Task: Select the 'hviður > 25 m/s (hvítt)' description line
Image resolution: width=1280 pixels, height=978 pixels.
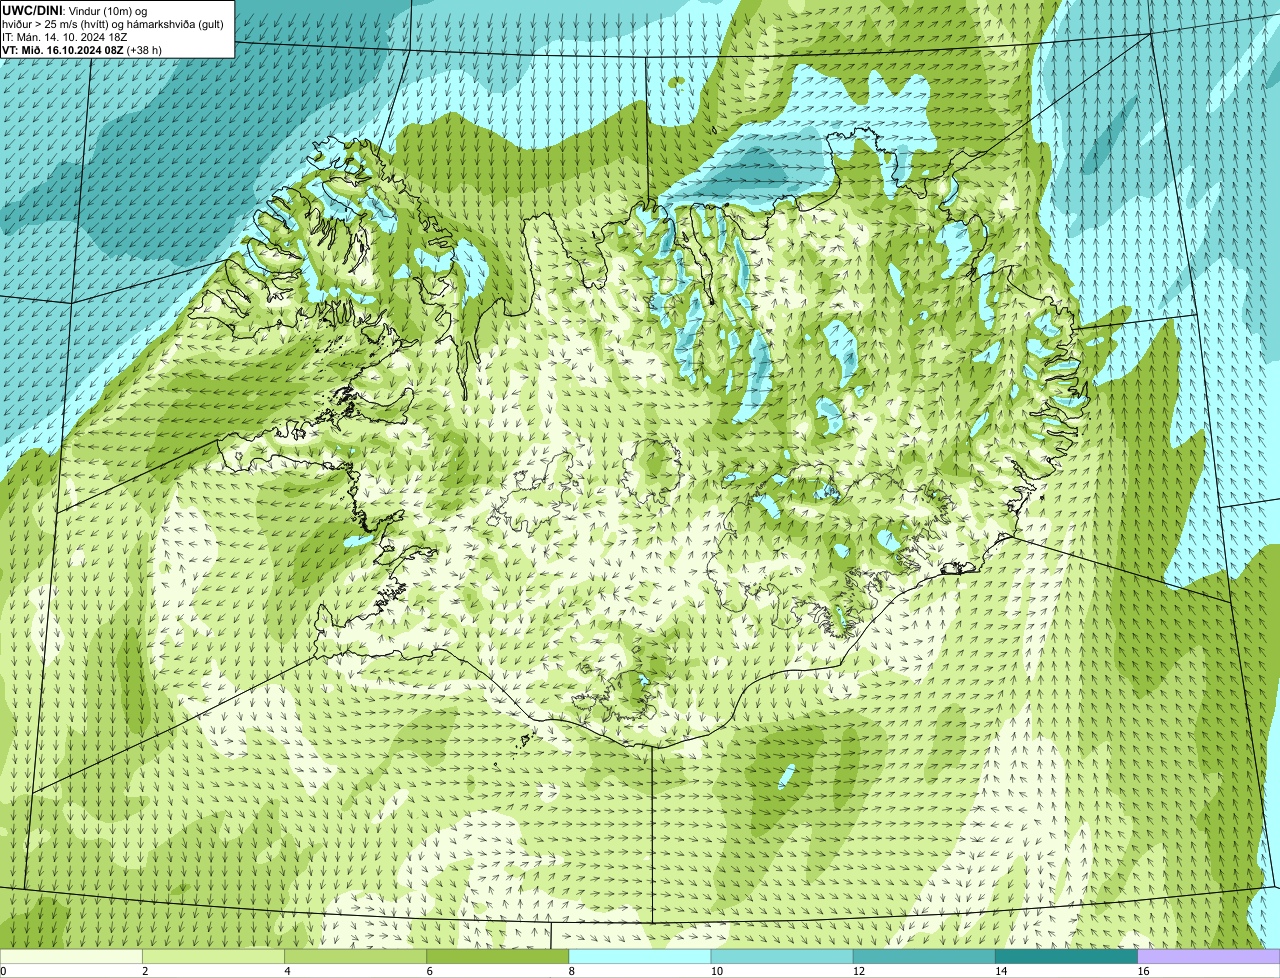Action: pyautogui.click(x=113, y=24)
